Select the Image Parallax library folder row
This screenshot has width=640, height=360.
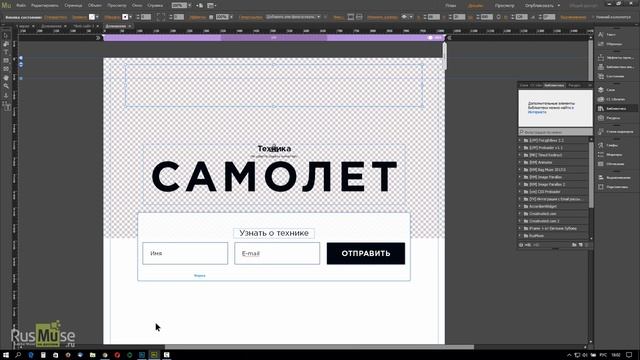(x=554, y=177)
